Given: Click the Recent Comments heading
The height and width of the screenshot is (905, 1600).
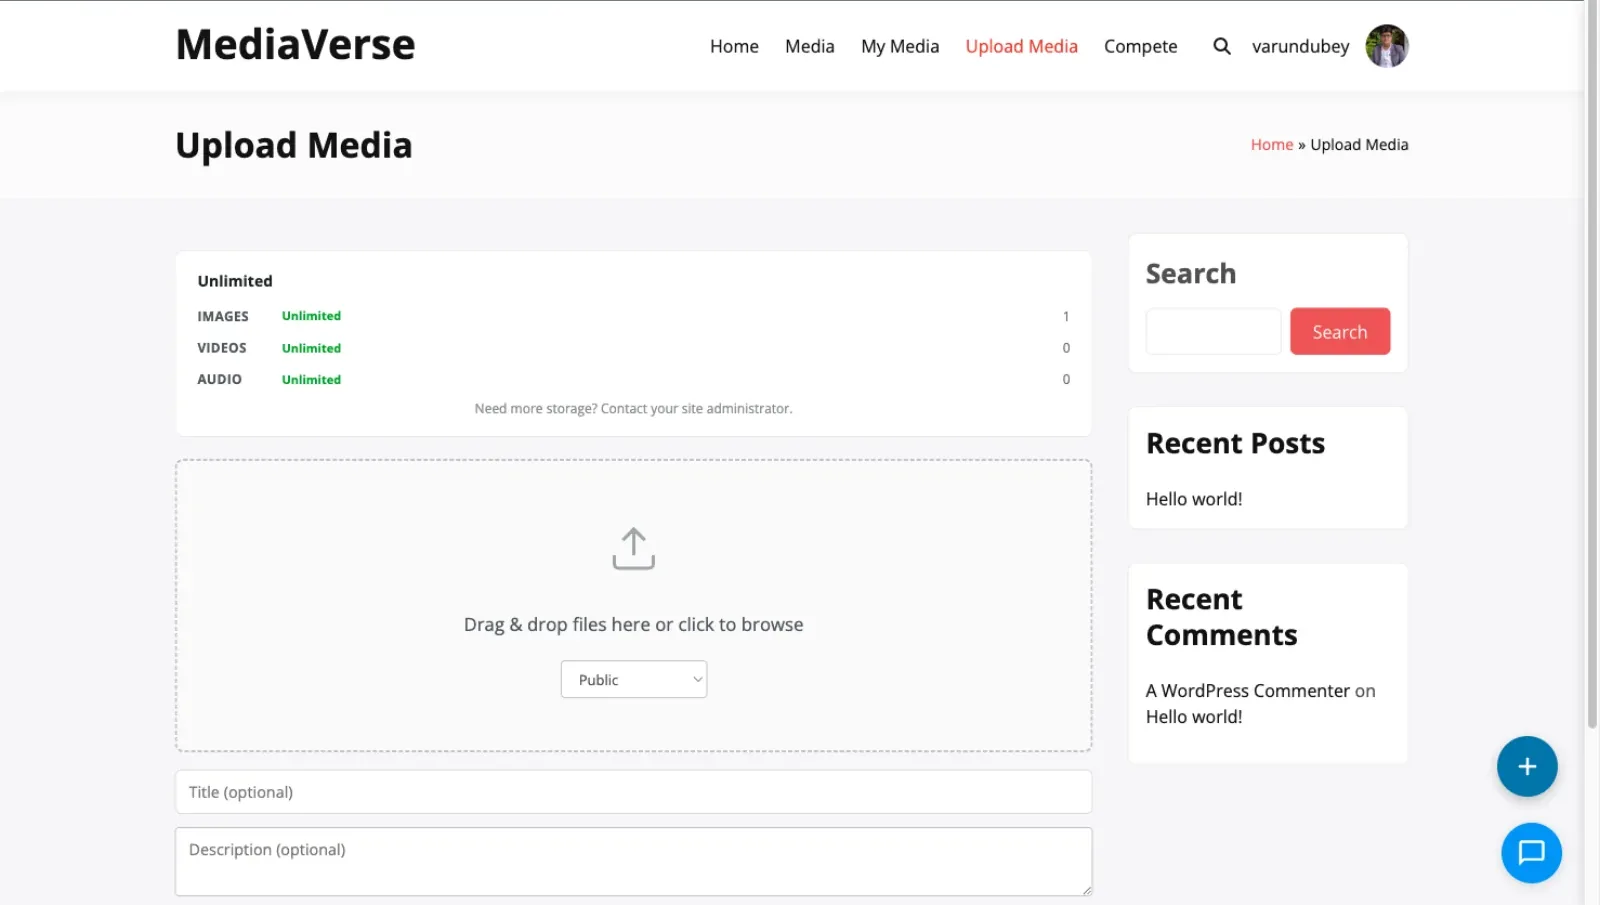Looking at the screenshot, I should pyautogui.click(x=1222, y=617).
